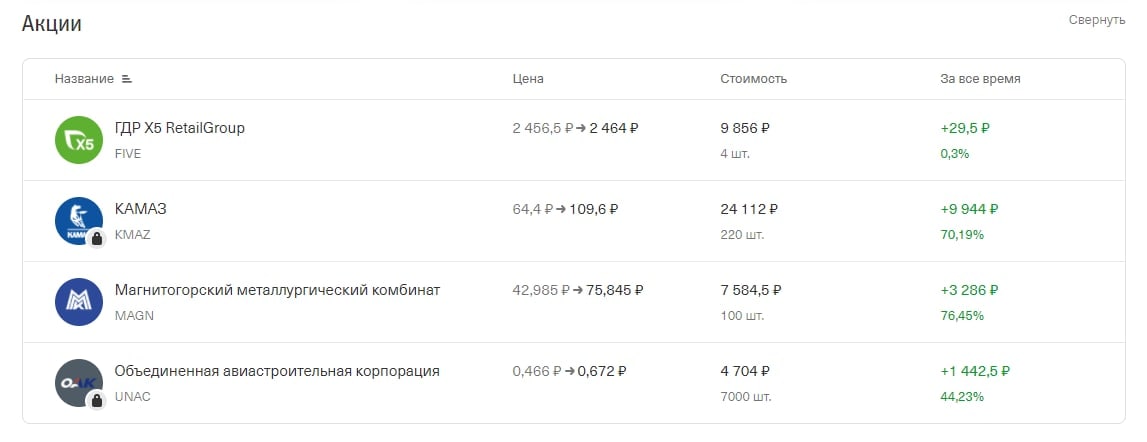Image resolution: width=1147 pixels, height=442 pixels.
Task: Click the Стоимость column header
Action: [x=753, y=79]
